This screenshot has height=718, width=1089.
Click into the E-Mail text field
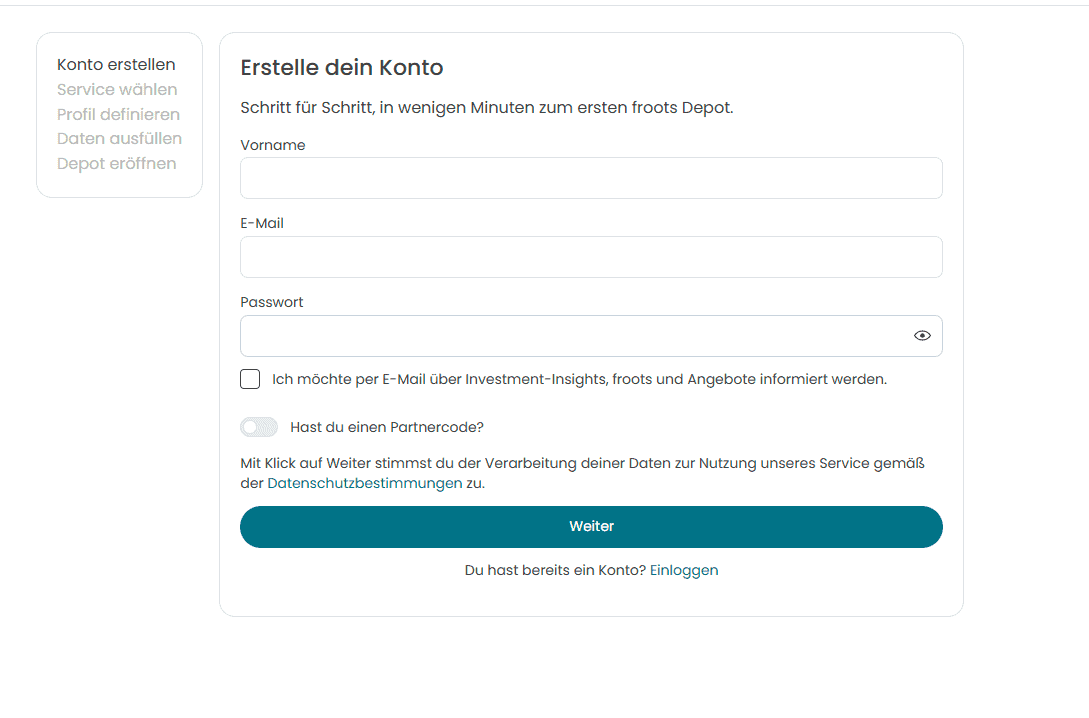tap(590, 257)
